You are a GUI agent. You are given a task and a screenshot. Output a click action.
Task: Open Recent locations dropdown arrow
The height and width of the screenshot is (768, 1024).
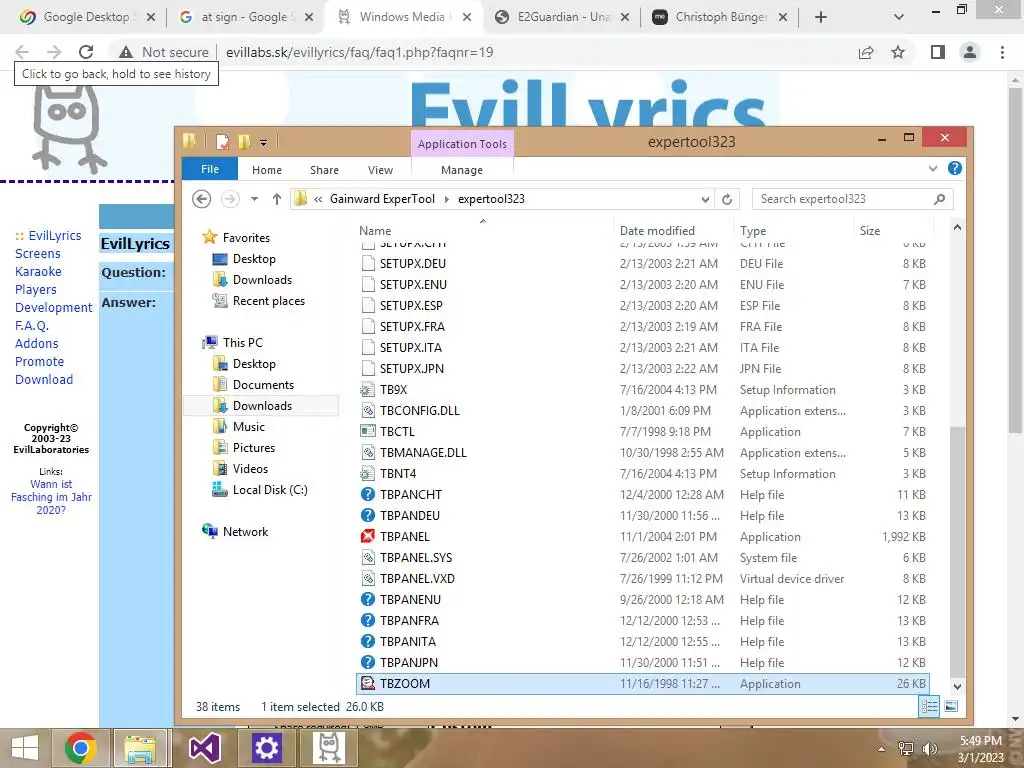(254, 199)
